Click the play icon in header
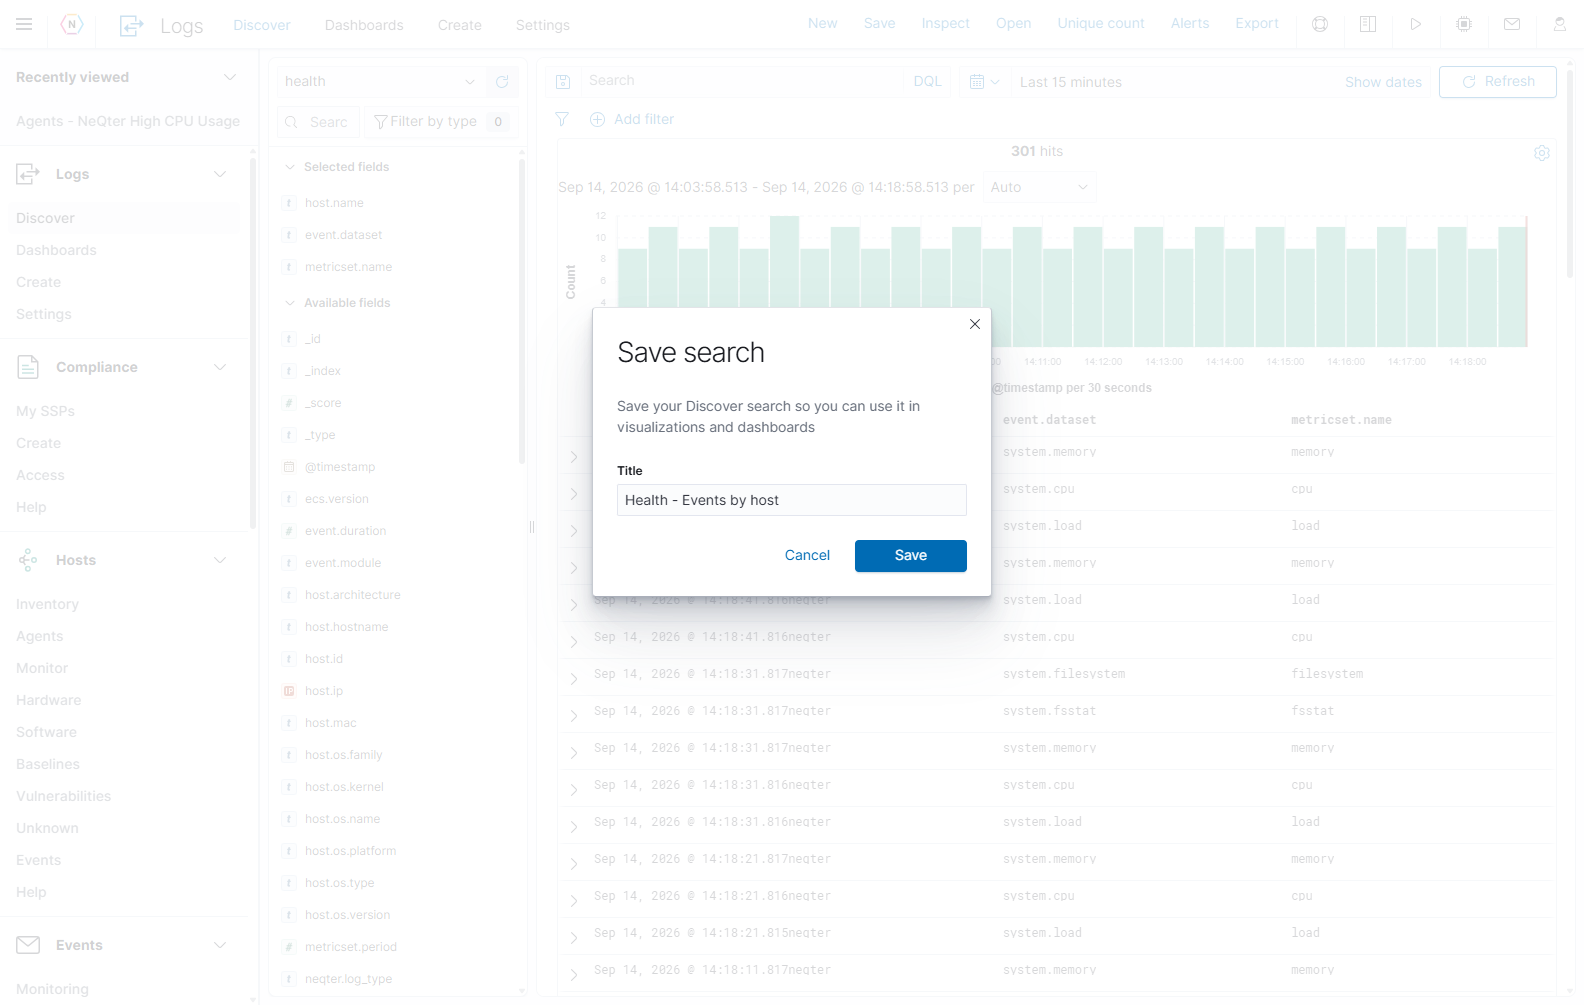The width and height of the screenshot is (1584, 1005). (x=1416, y=24)
